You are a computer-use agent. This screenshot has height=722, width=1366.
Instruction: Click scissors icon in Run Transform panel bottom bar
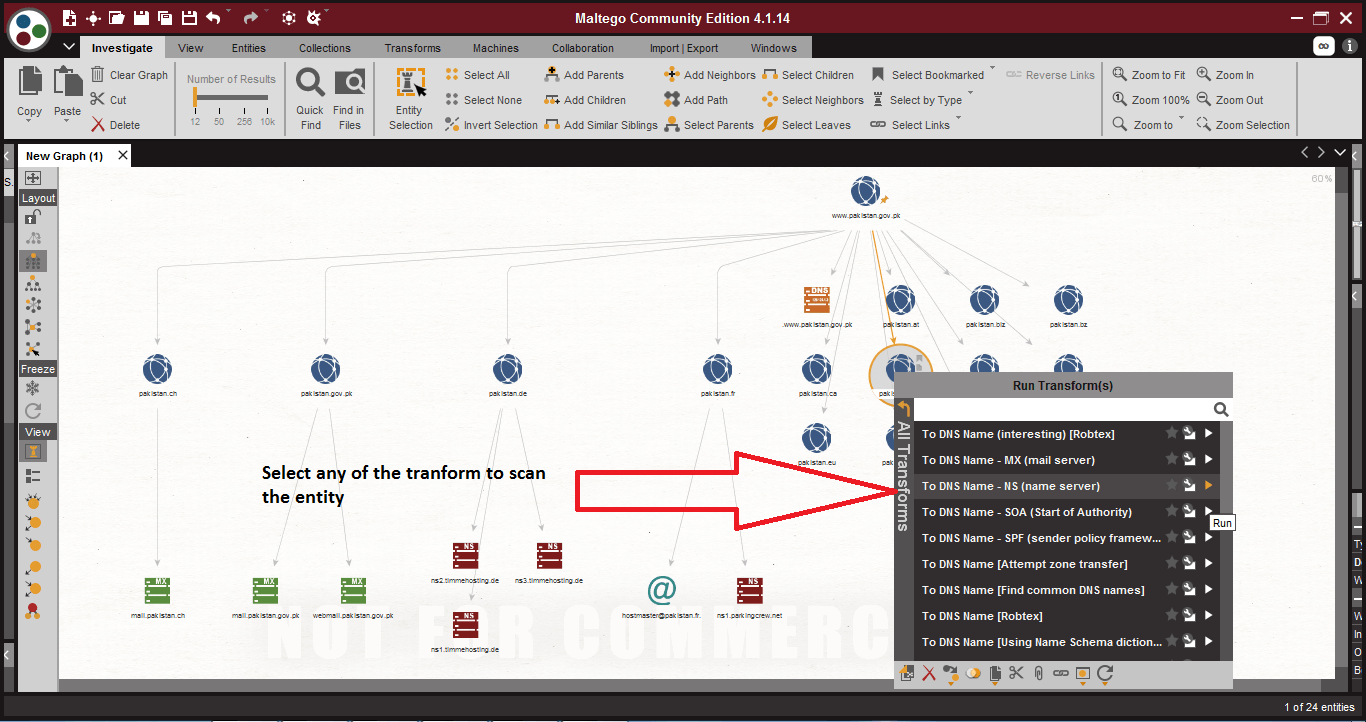coord(1017,674)
